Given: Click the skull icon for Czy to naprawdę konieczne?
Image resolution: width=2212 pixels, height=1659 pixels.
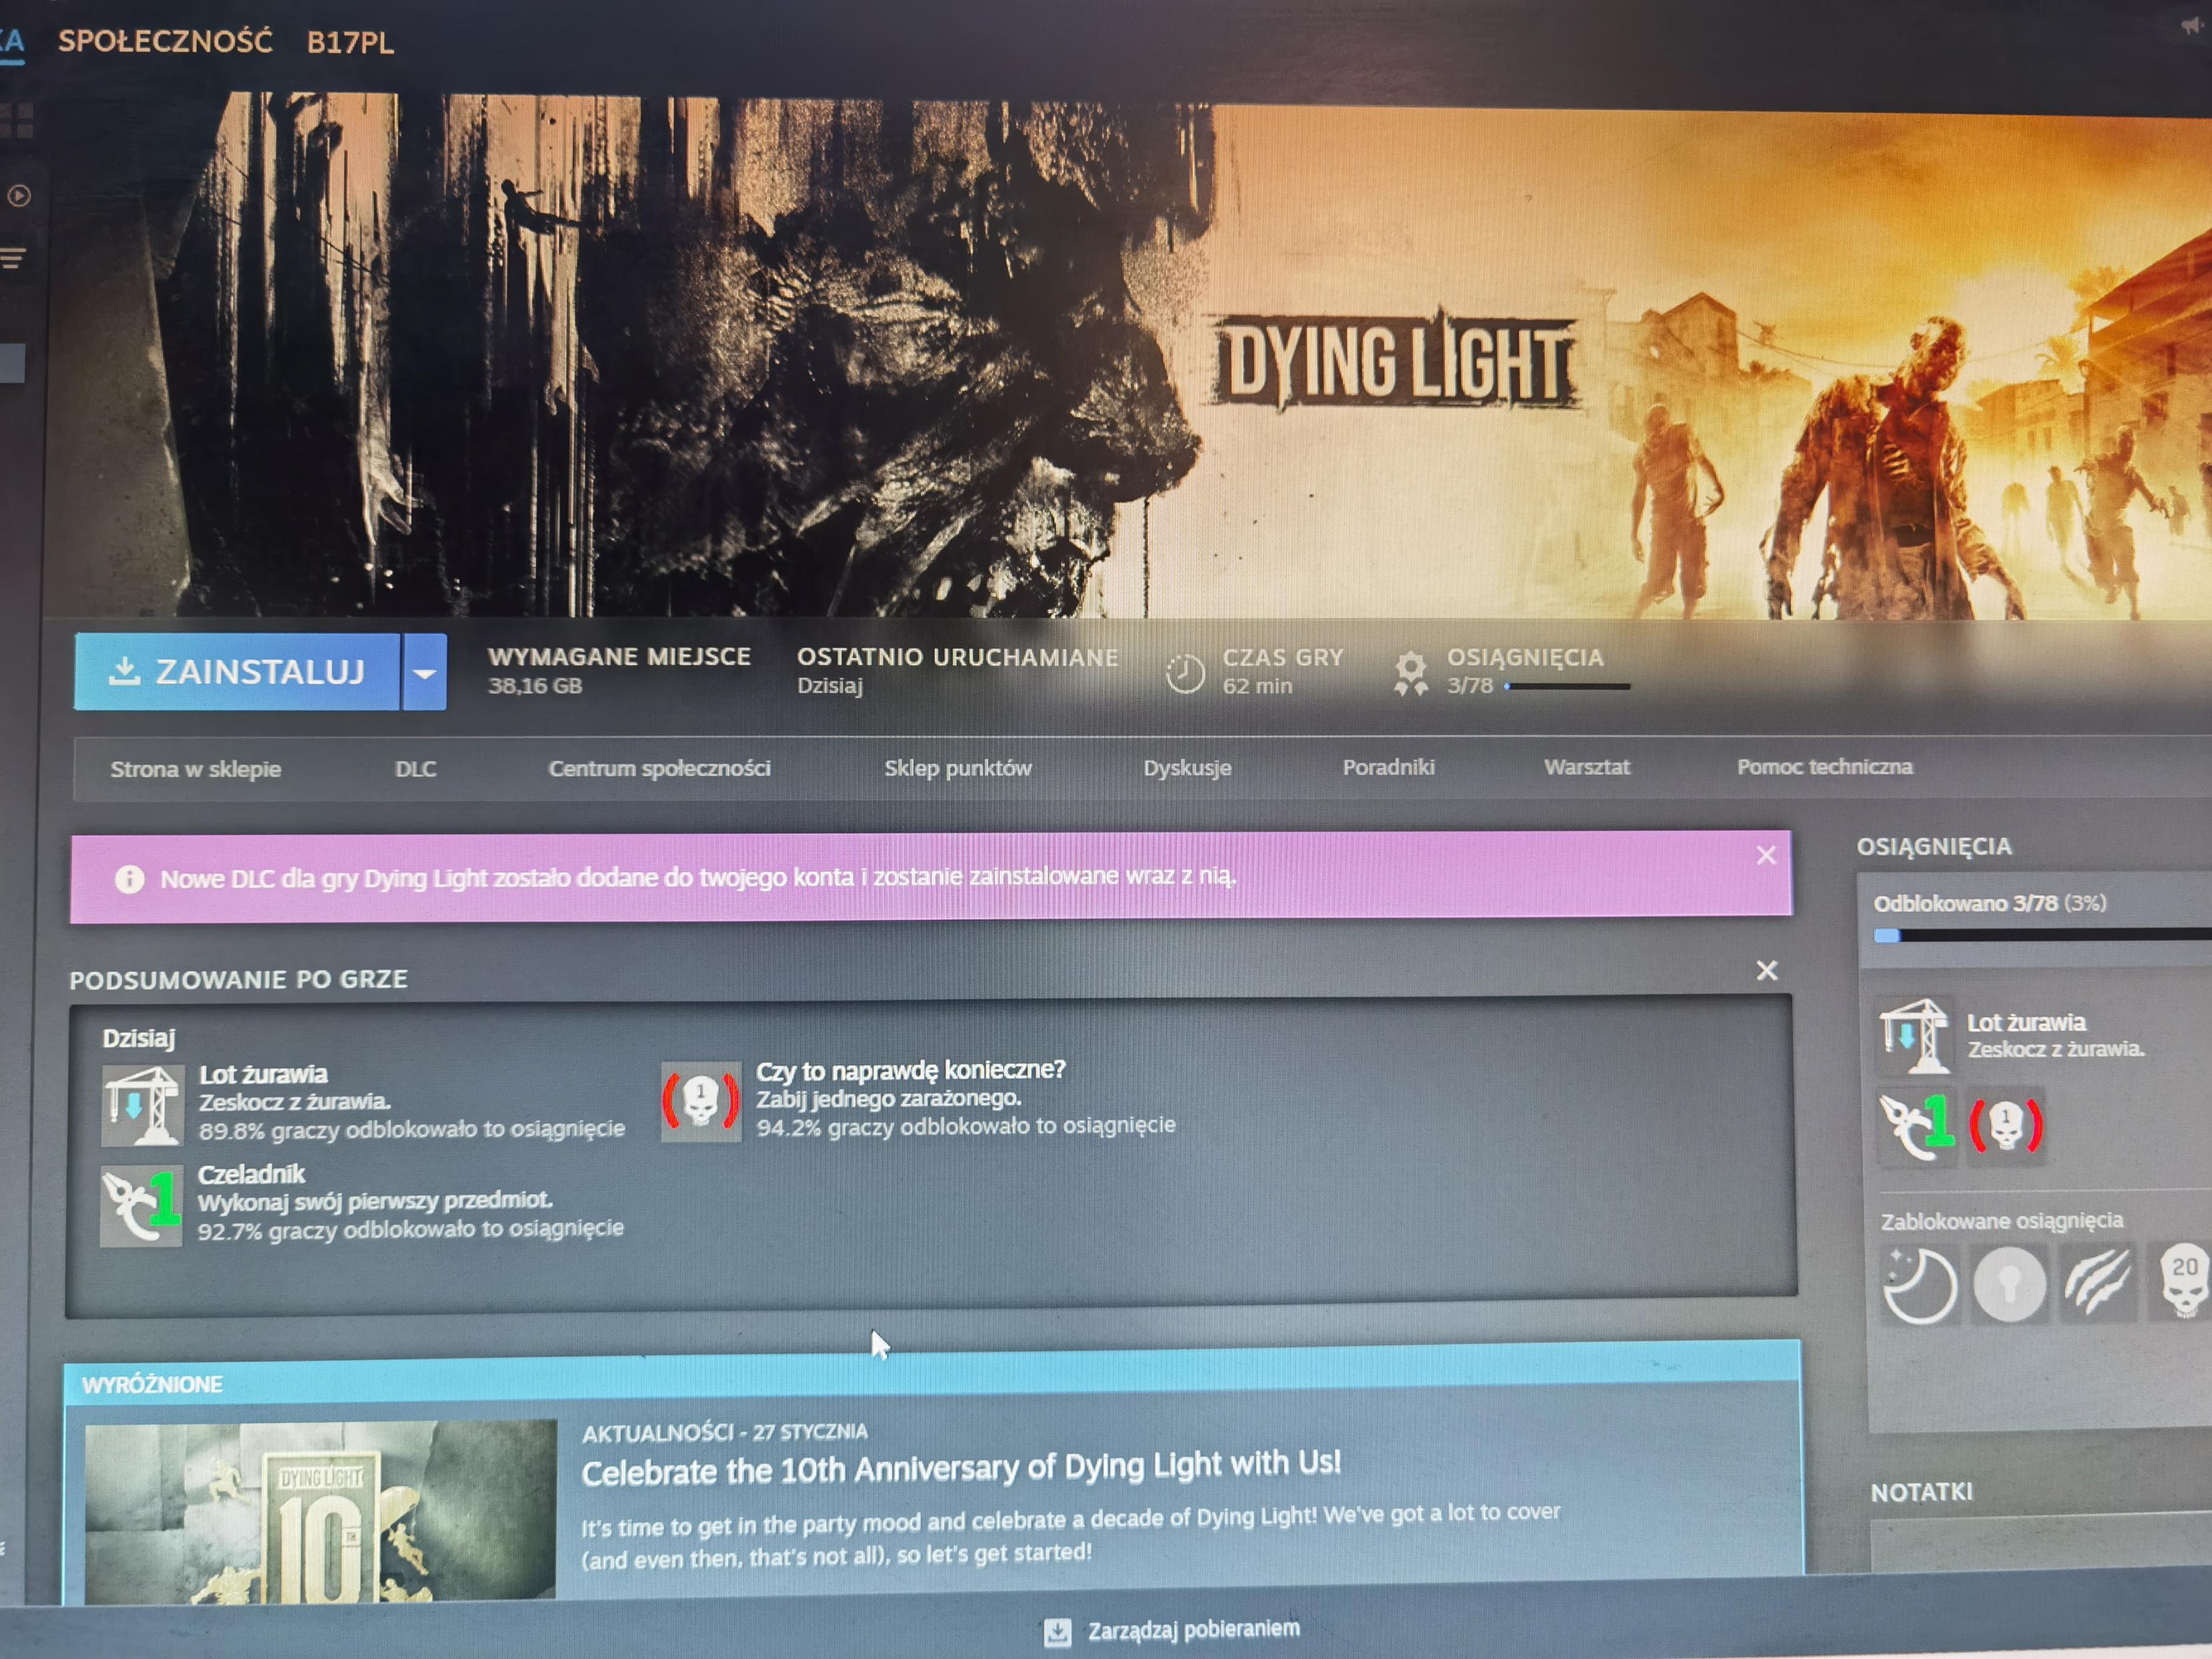Looking at the screenshot, I should [701, 1101].
